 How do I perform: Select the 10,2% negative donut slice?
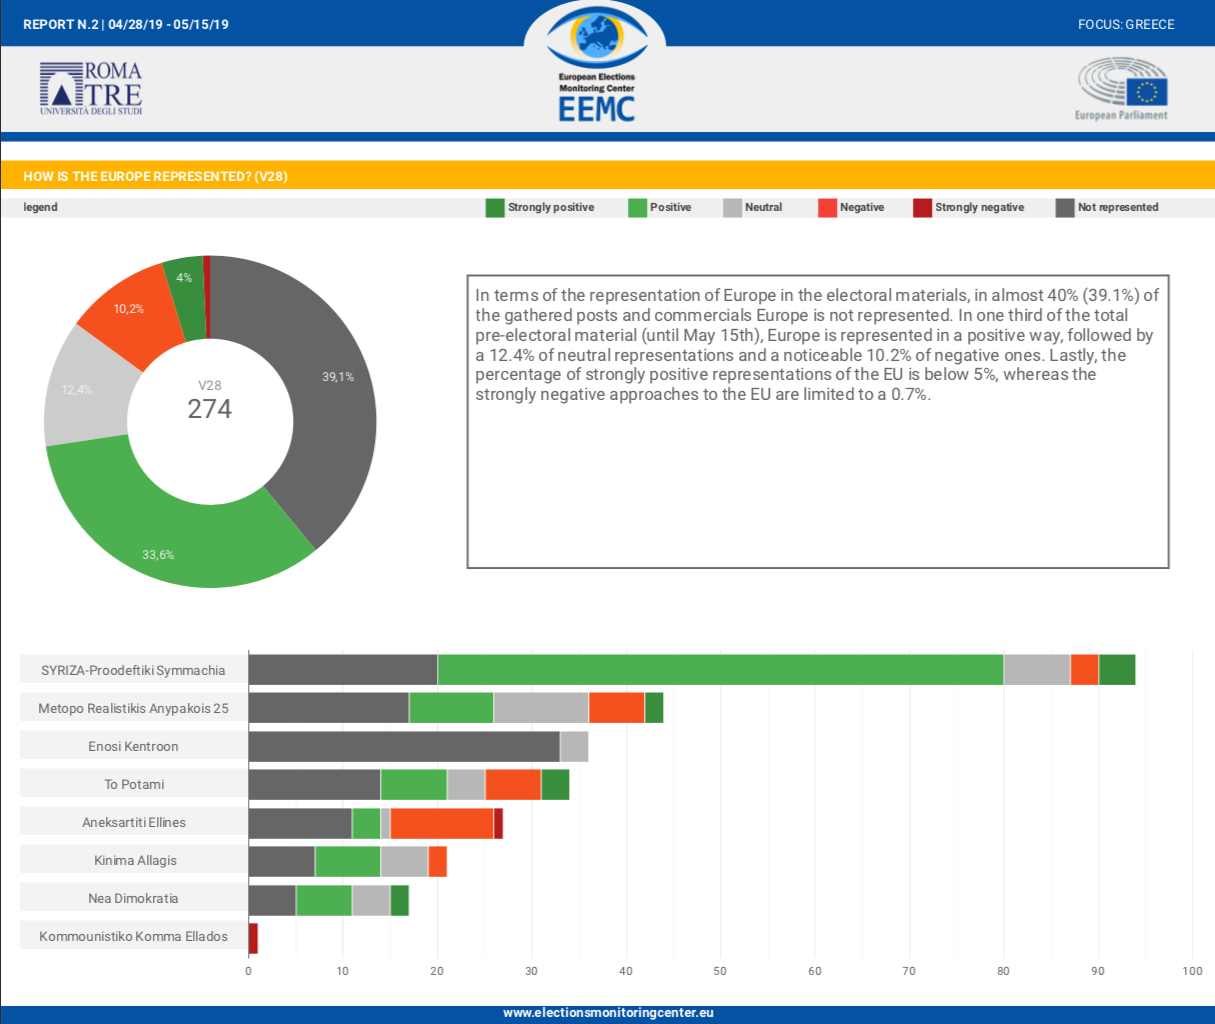tap(125, 312)
